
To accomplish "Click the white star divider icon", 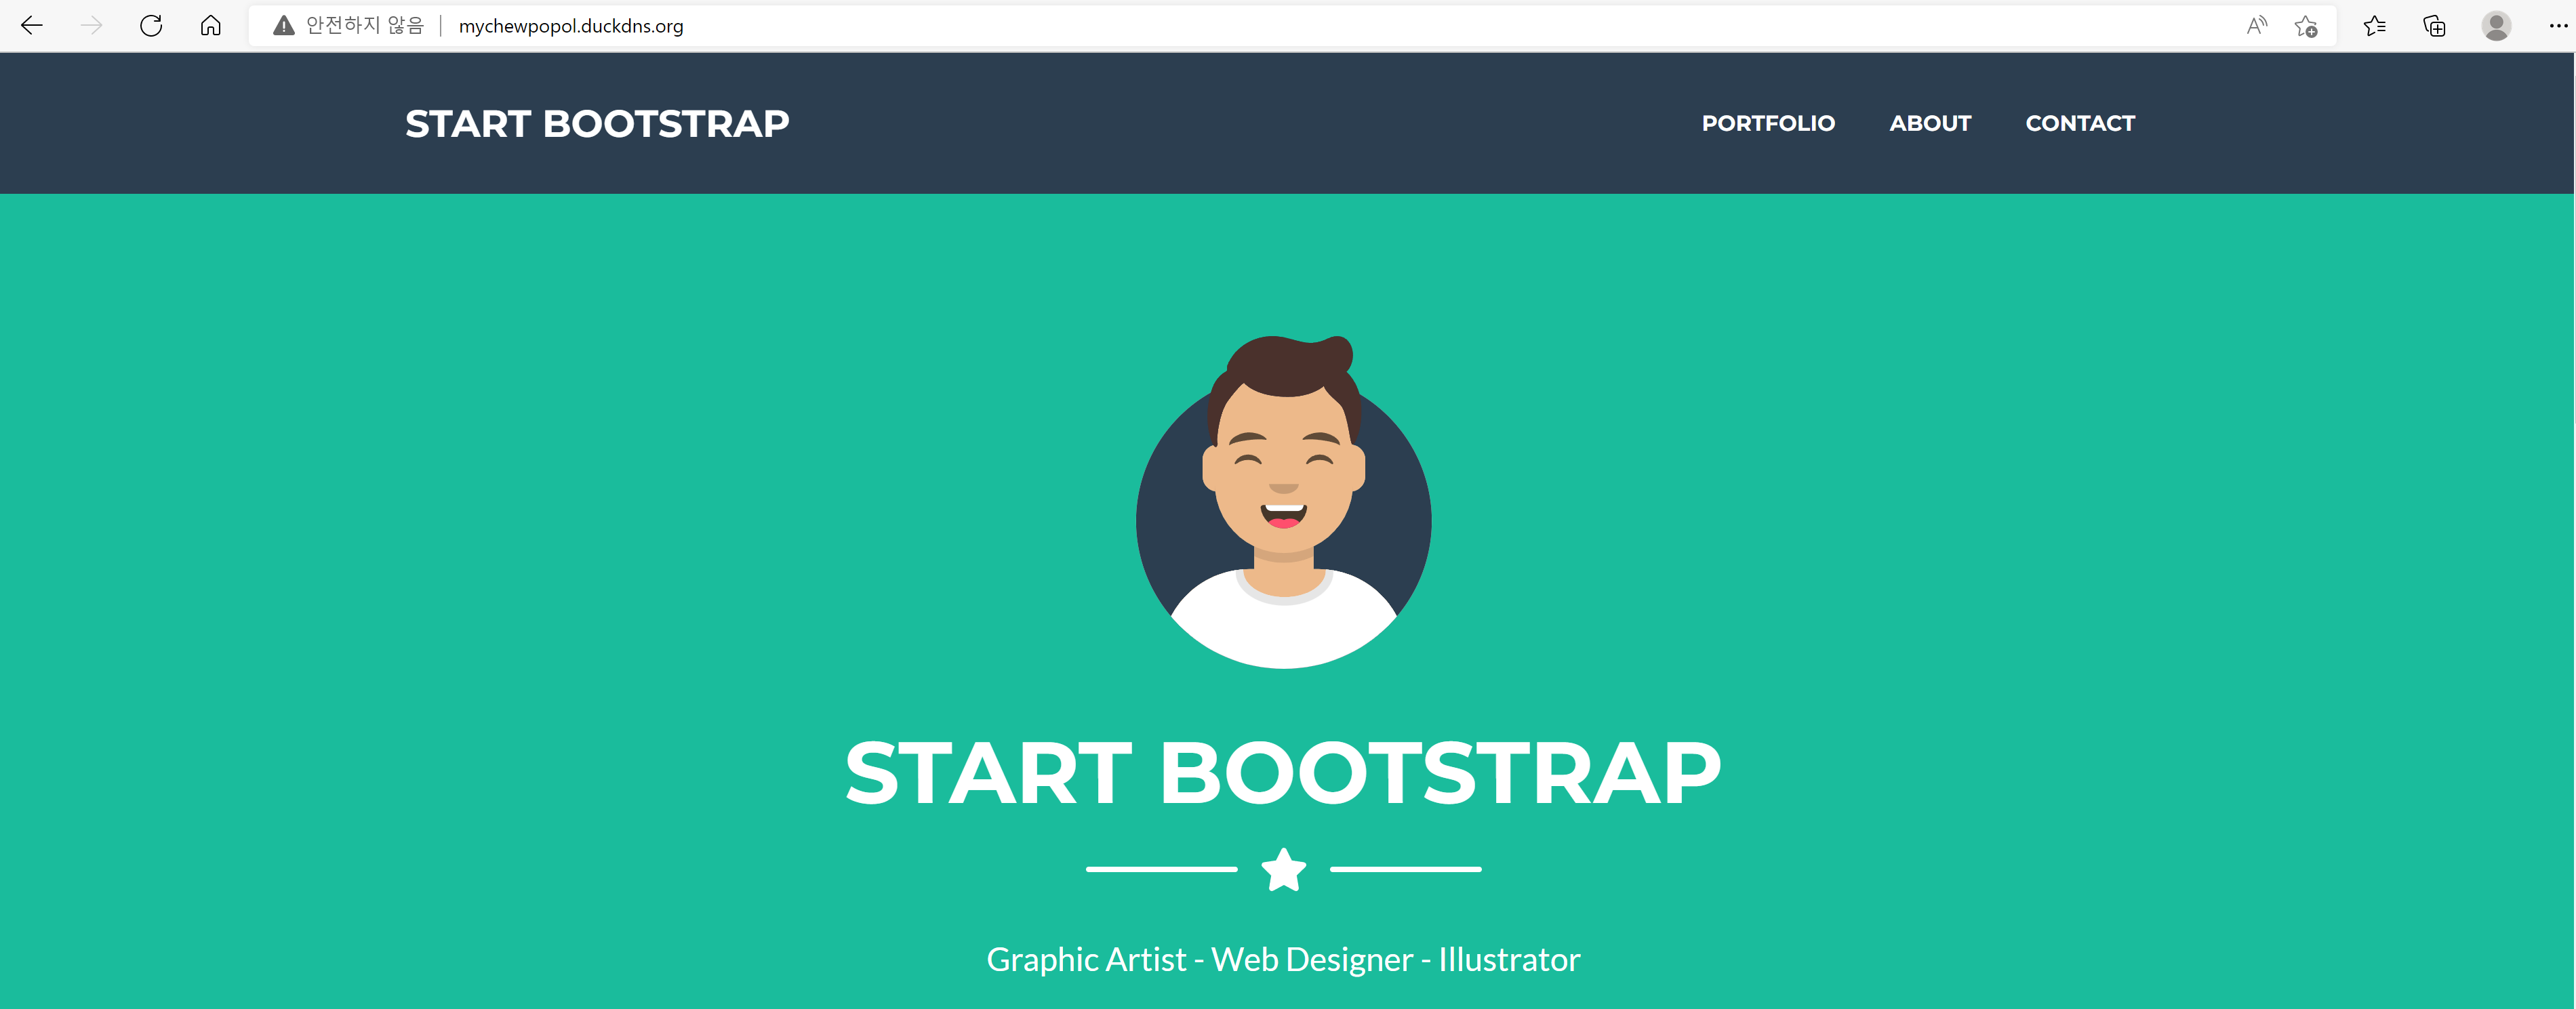I will (1283, 869).
